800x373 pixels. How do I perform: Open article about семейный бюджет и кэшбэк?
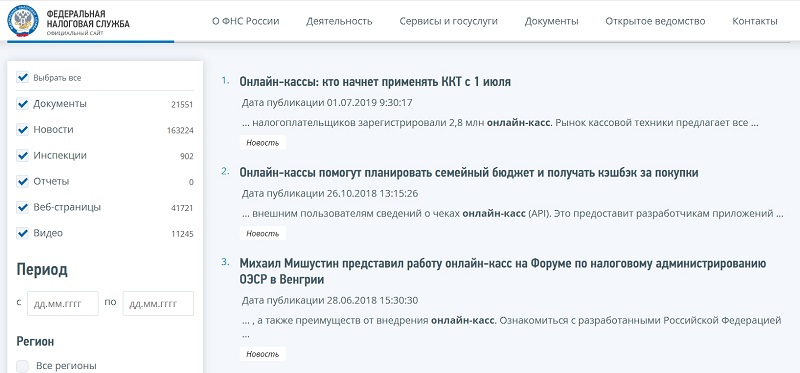coord(469,172)
